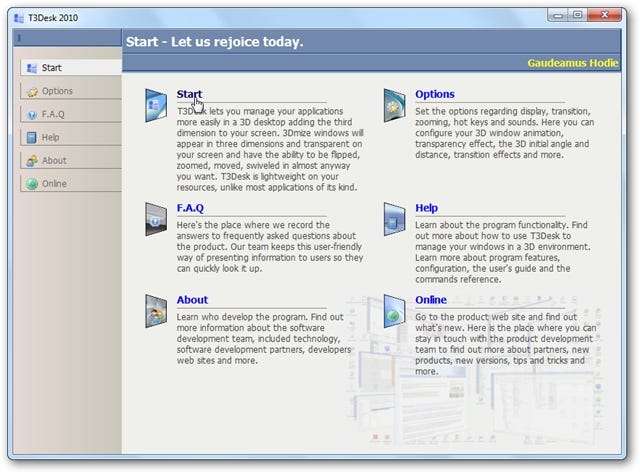Click the Options section 3D icon in main panel
The width and height of the screenshot is (640, 473).
click(395, 105)
